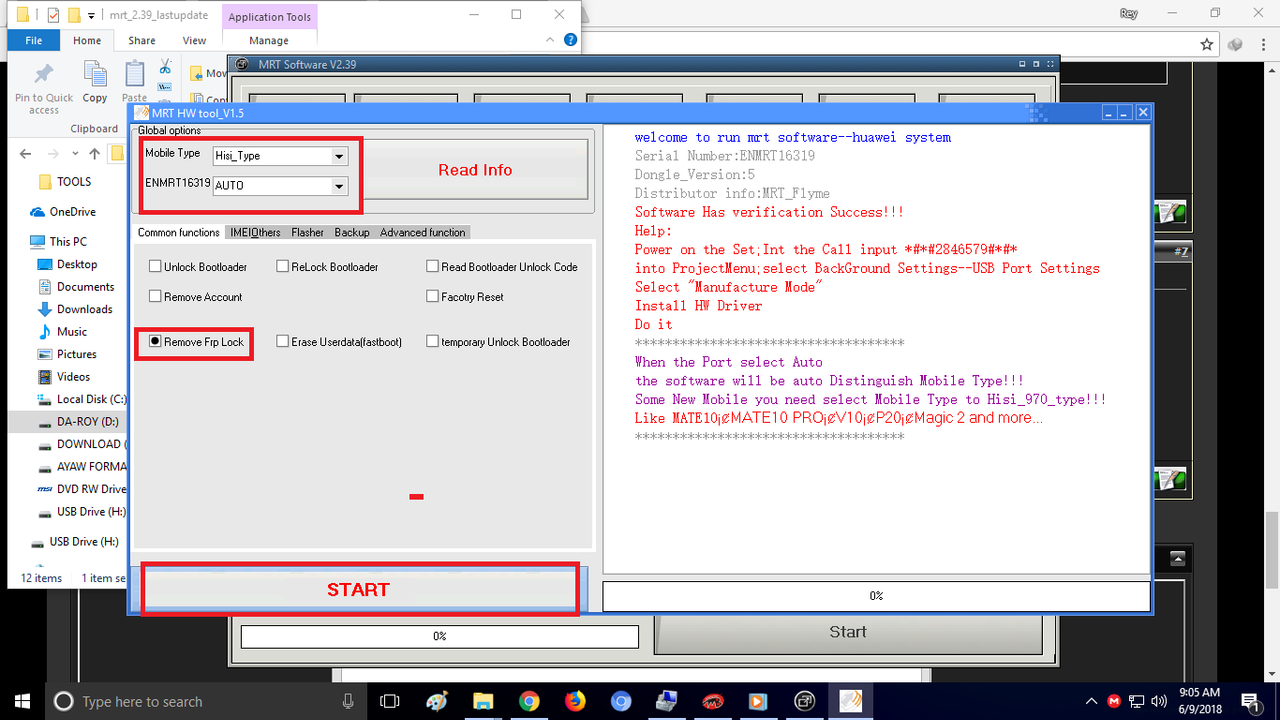Open File Explorer from taskbar
The width and height of the screenshot is (1280, 720).
483,701
